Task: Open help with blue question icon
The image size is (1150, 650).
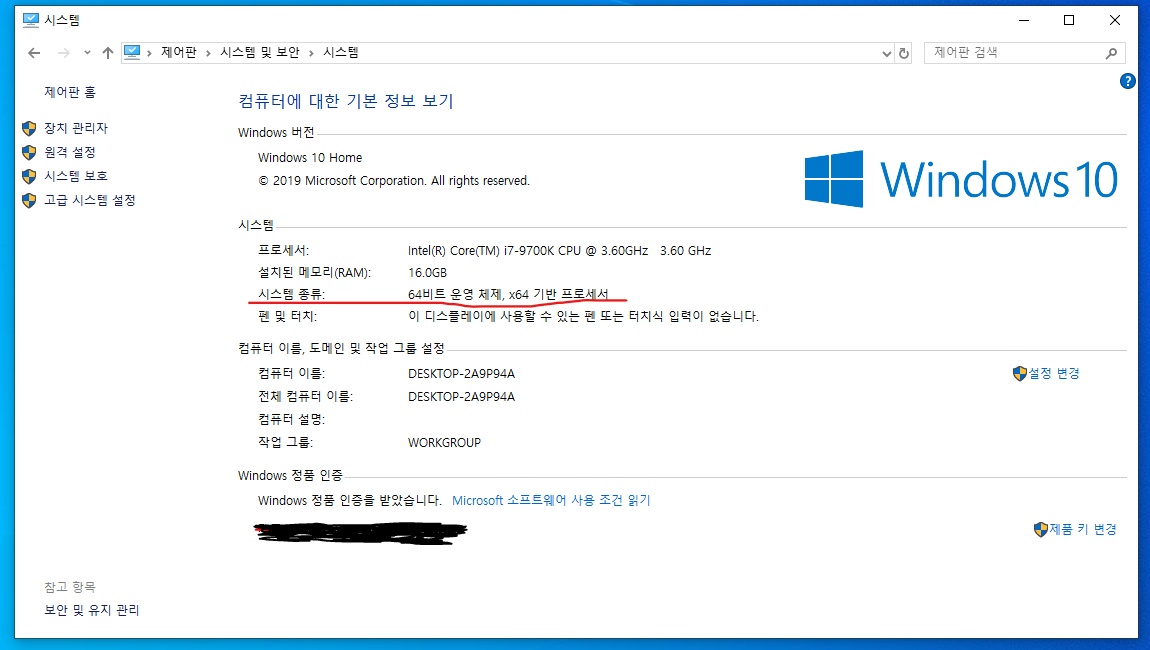Action: (x=1128, y=81)
